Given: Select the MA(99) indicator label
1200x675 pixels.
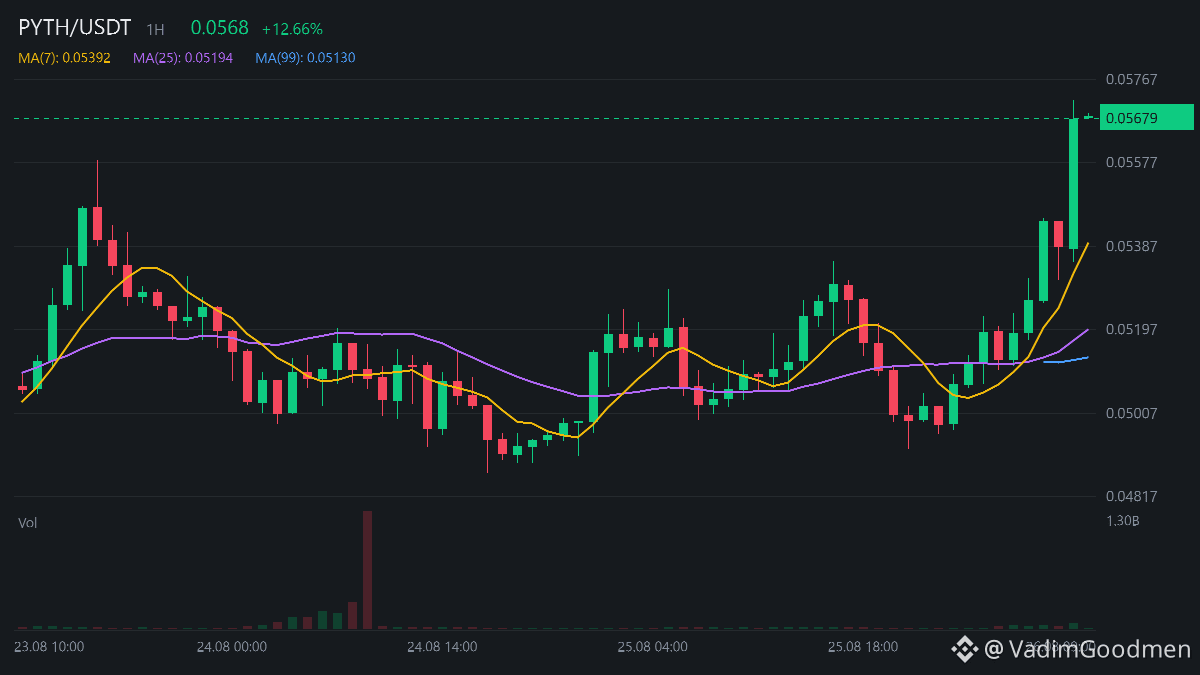Looking at the screenshot, I should 305,58.
